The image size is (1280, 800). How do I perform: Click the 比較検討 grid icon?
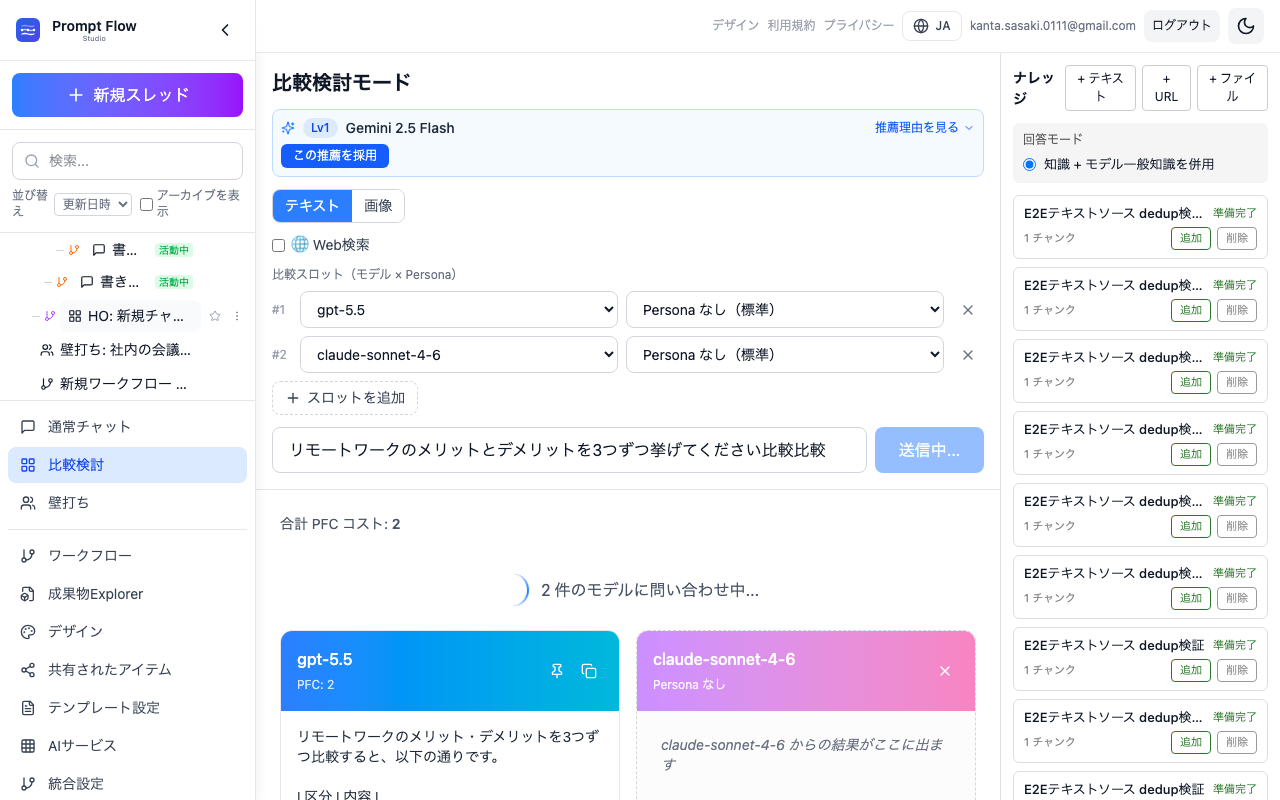click(28, 465)
